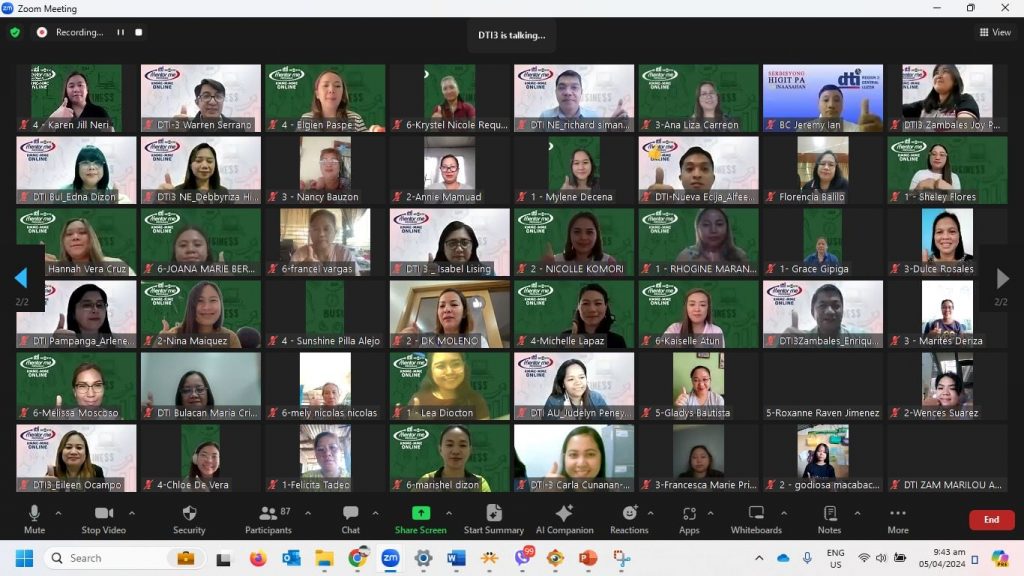Toggle camera with Stop Video
The height and width of the screenshot is (576, 1024).
pyautogui.click(x=103, y=518)
